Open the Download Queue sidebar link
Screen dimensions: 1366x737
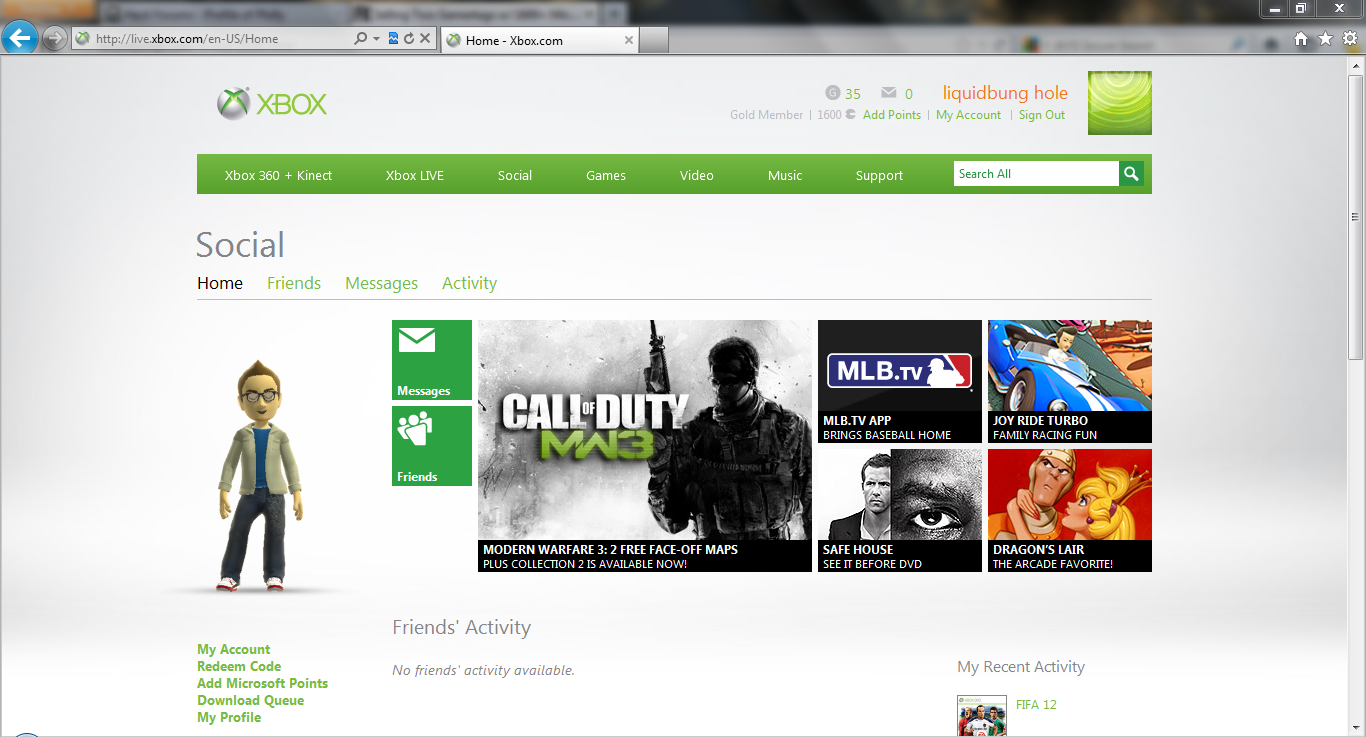point(251,701)
